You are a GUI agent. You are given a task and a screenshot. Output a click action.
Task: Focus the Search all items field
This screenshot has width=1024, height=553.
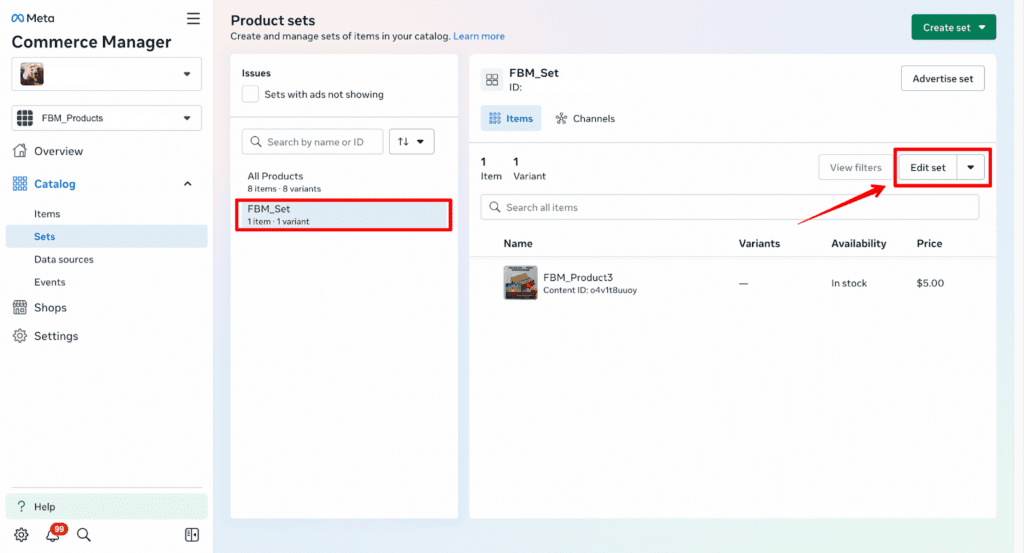click(729, 207)
